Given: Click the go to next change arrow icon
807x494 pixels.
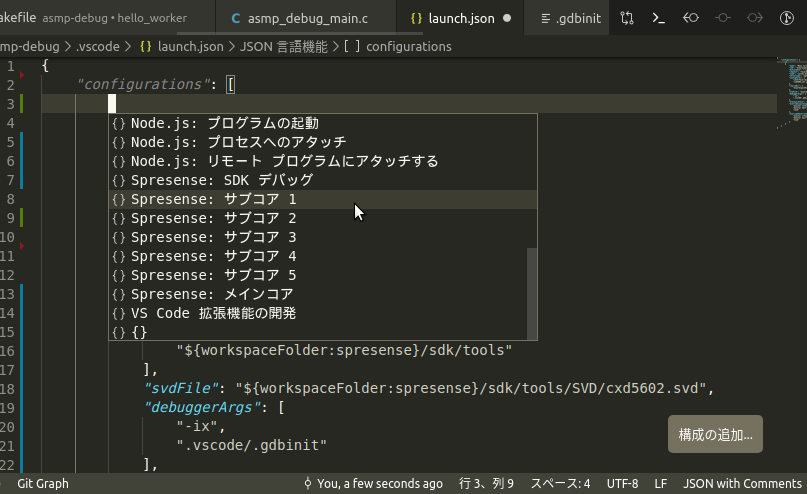Looking at the screenshot, I should tap(755, 18).
